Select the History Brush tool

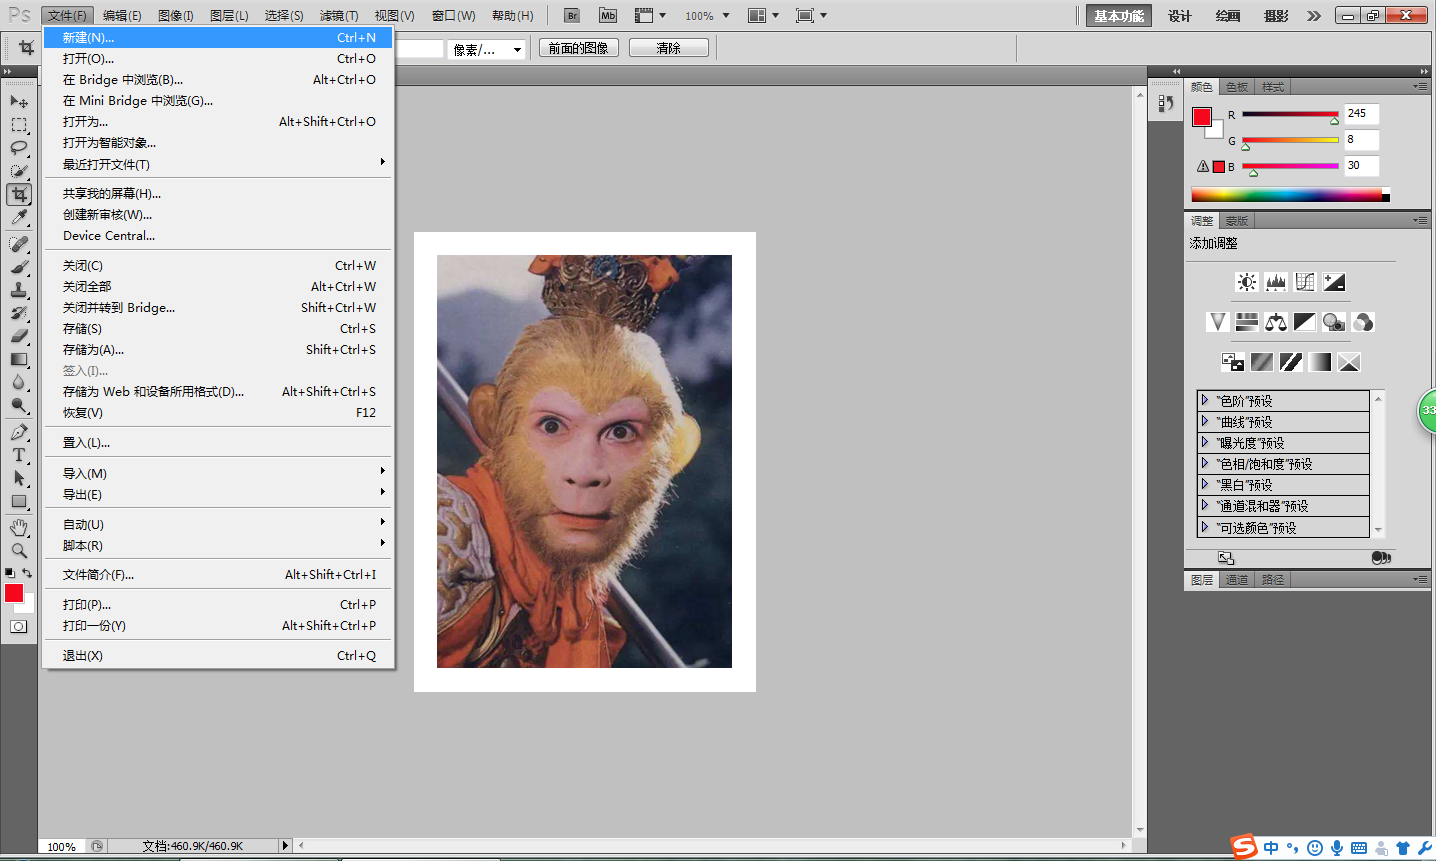coord(19,313)
